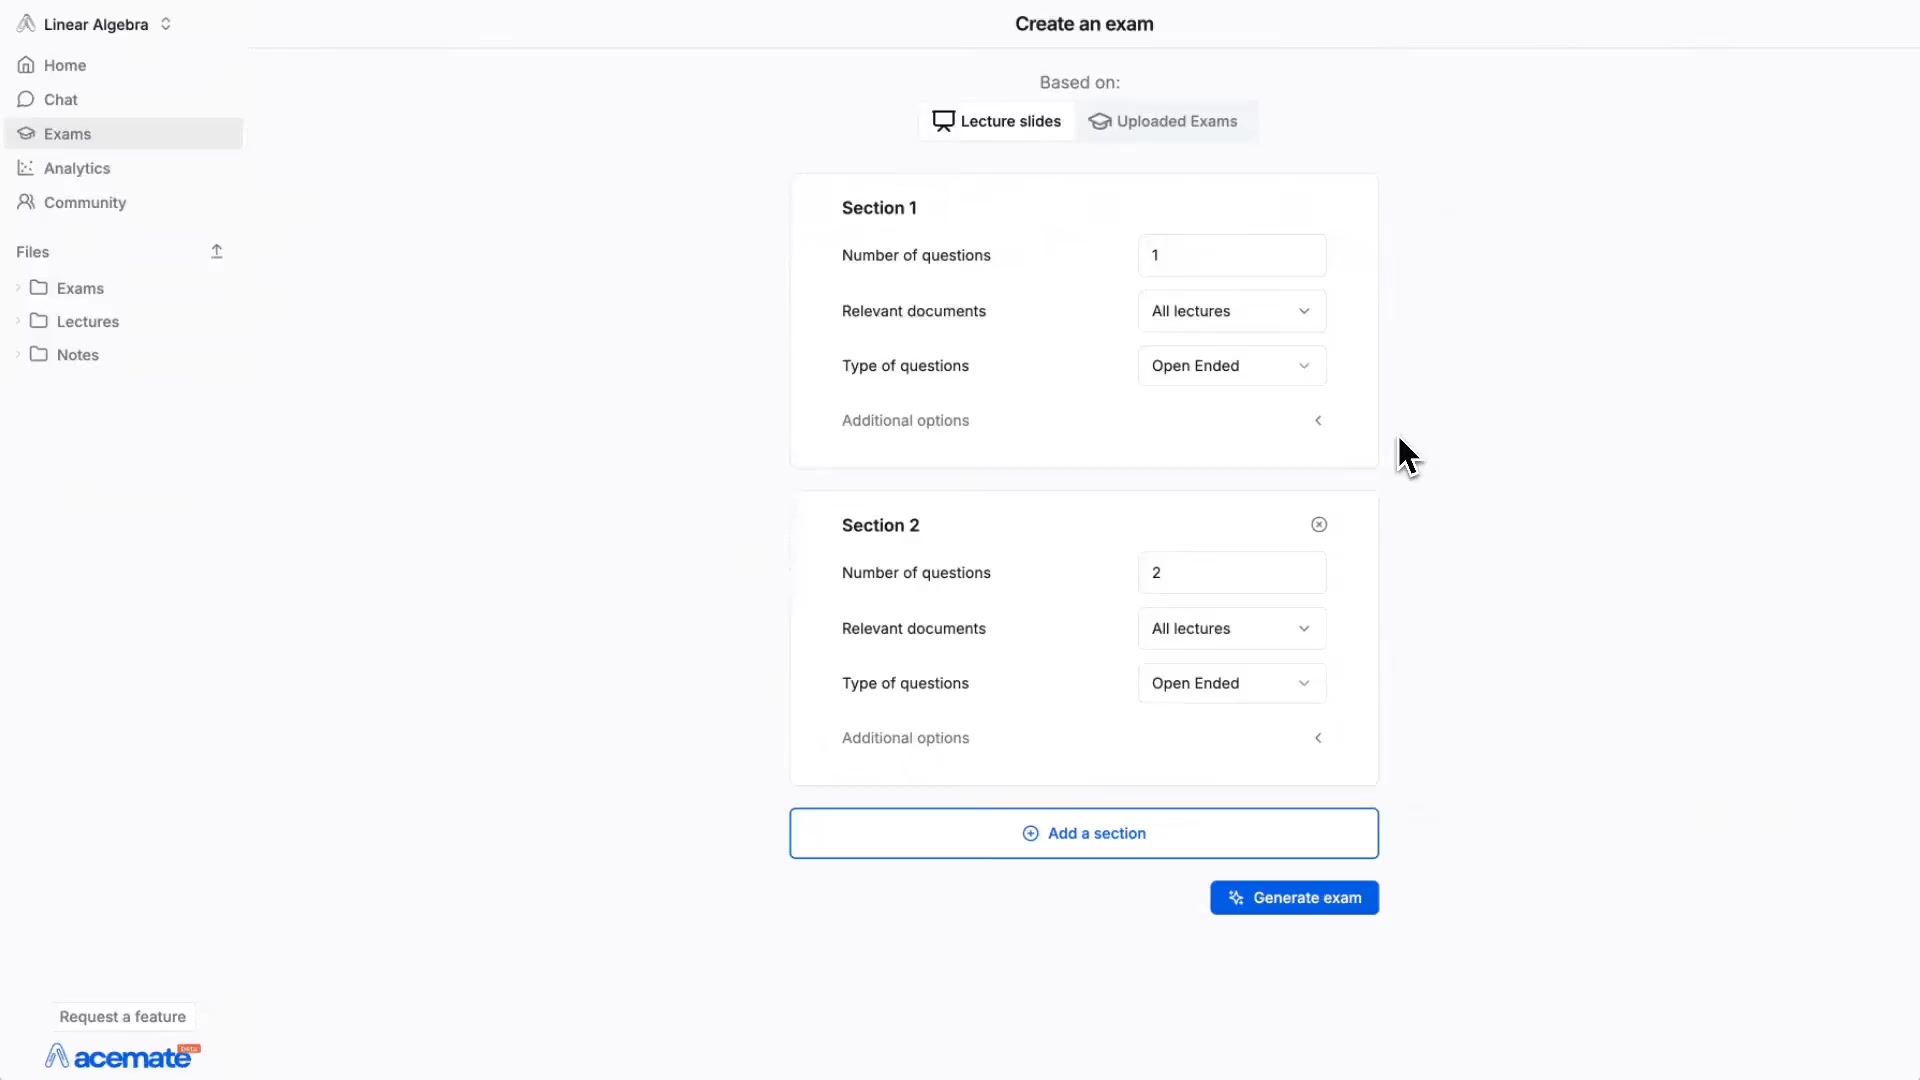Open Chat from the sidebar

(60, 99)
